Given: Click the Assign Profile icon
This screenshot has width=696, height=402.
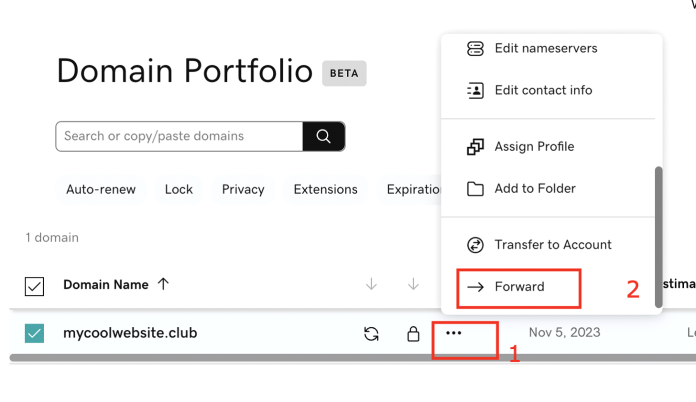Looking at the screenshot, I should [475, 146].
